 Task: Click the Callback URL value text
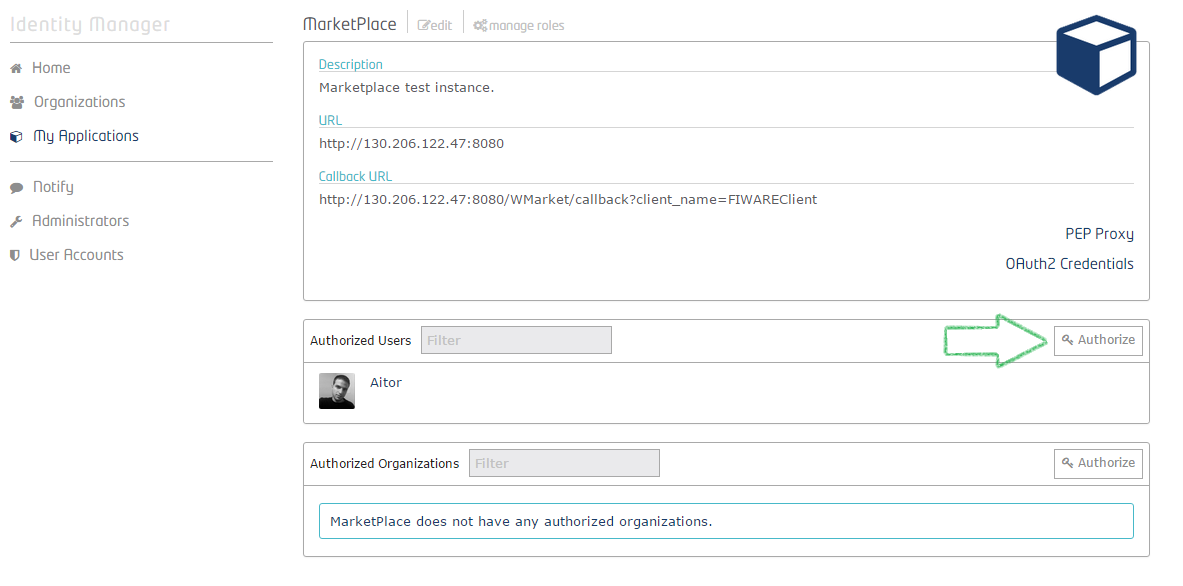point(568,200)
